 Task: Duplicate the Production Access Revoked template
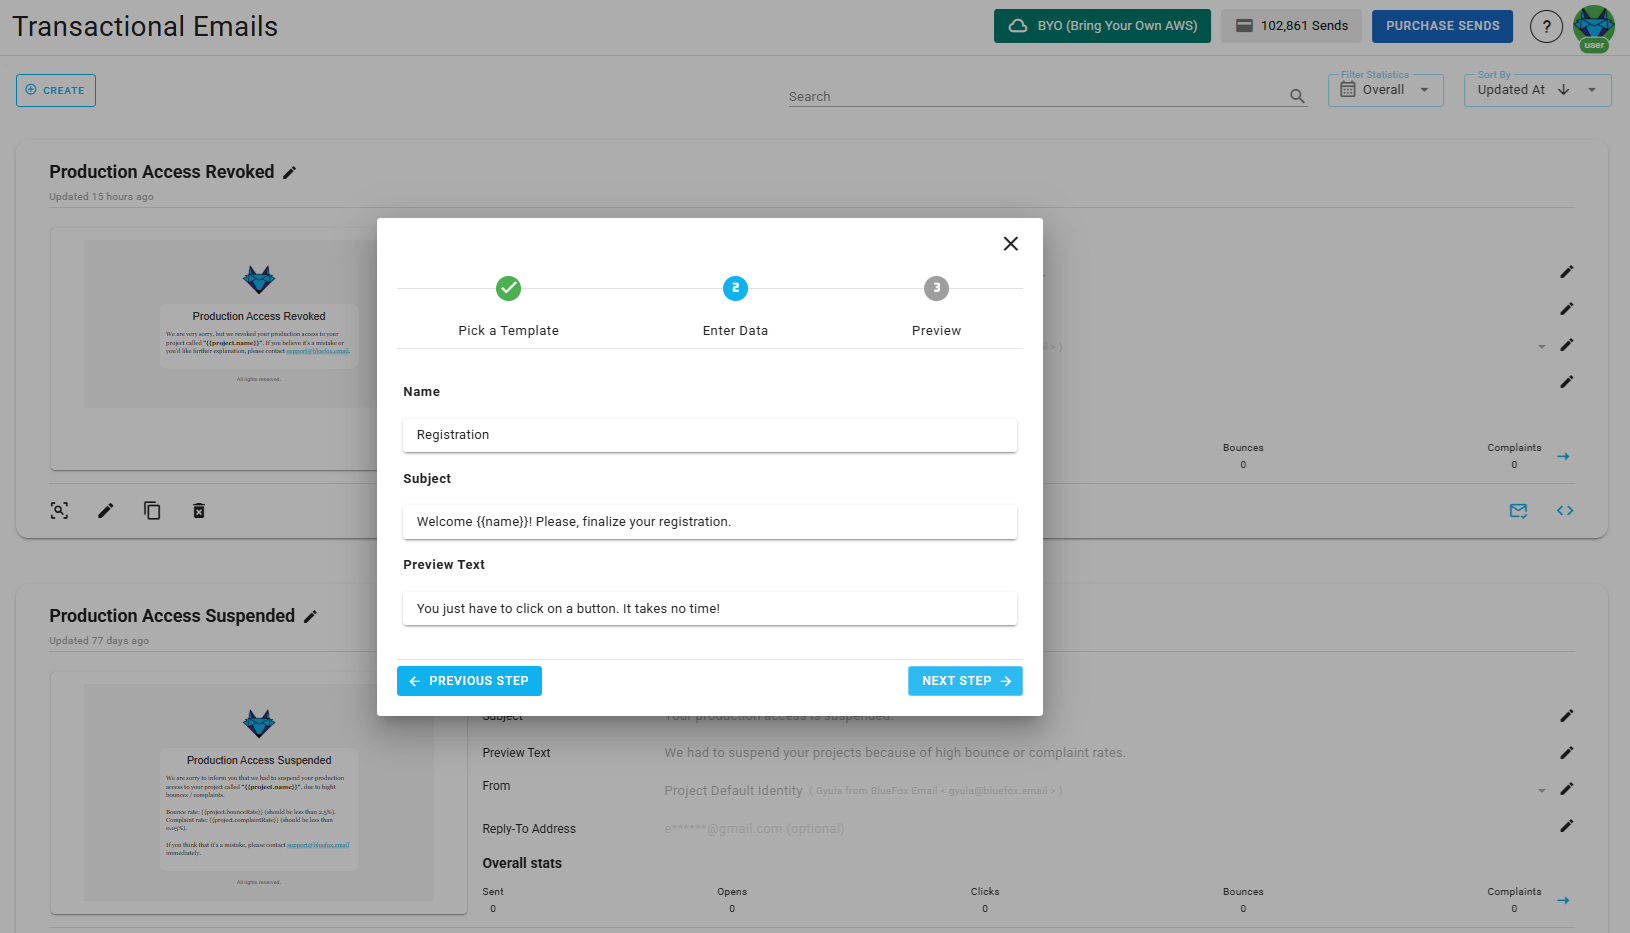152,510
